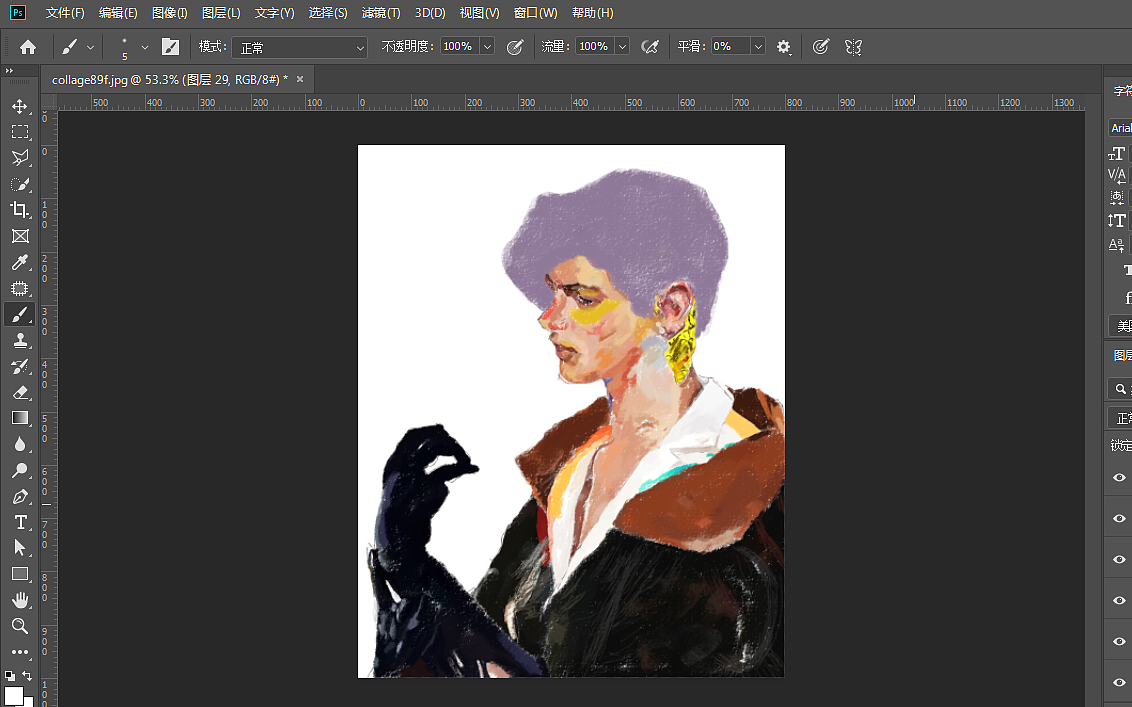Swap foreground and background colors
This screenshot has height=707, width=1132.
(x=27, y=676)
